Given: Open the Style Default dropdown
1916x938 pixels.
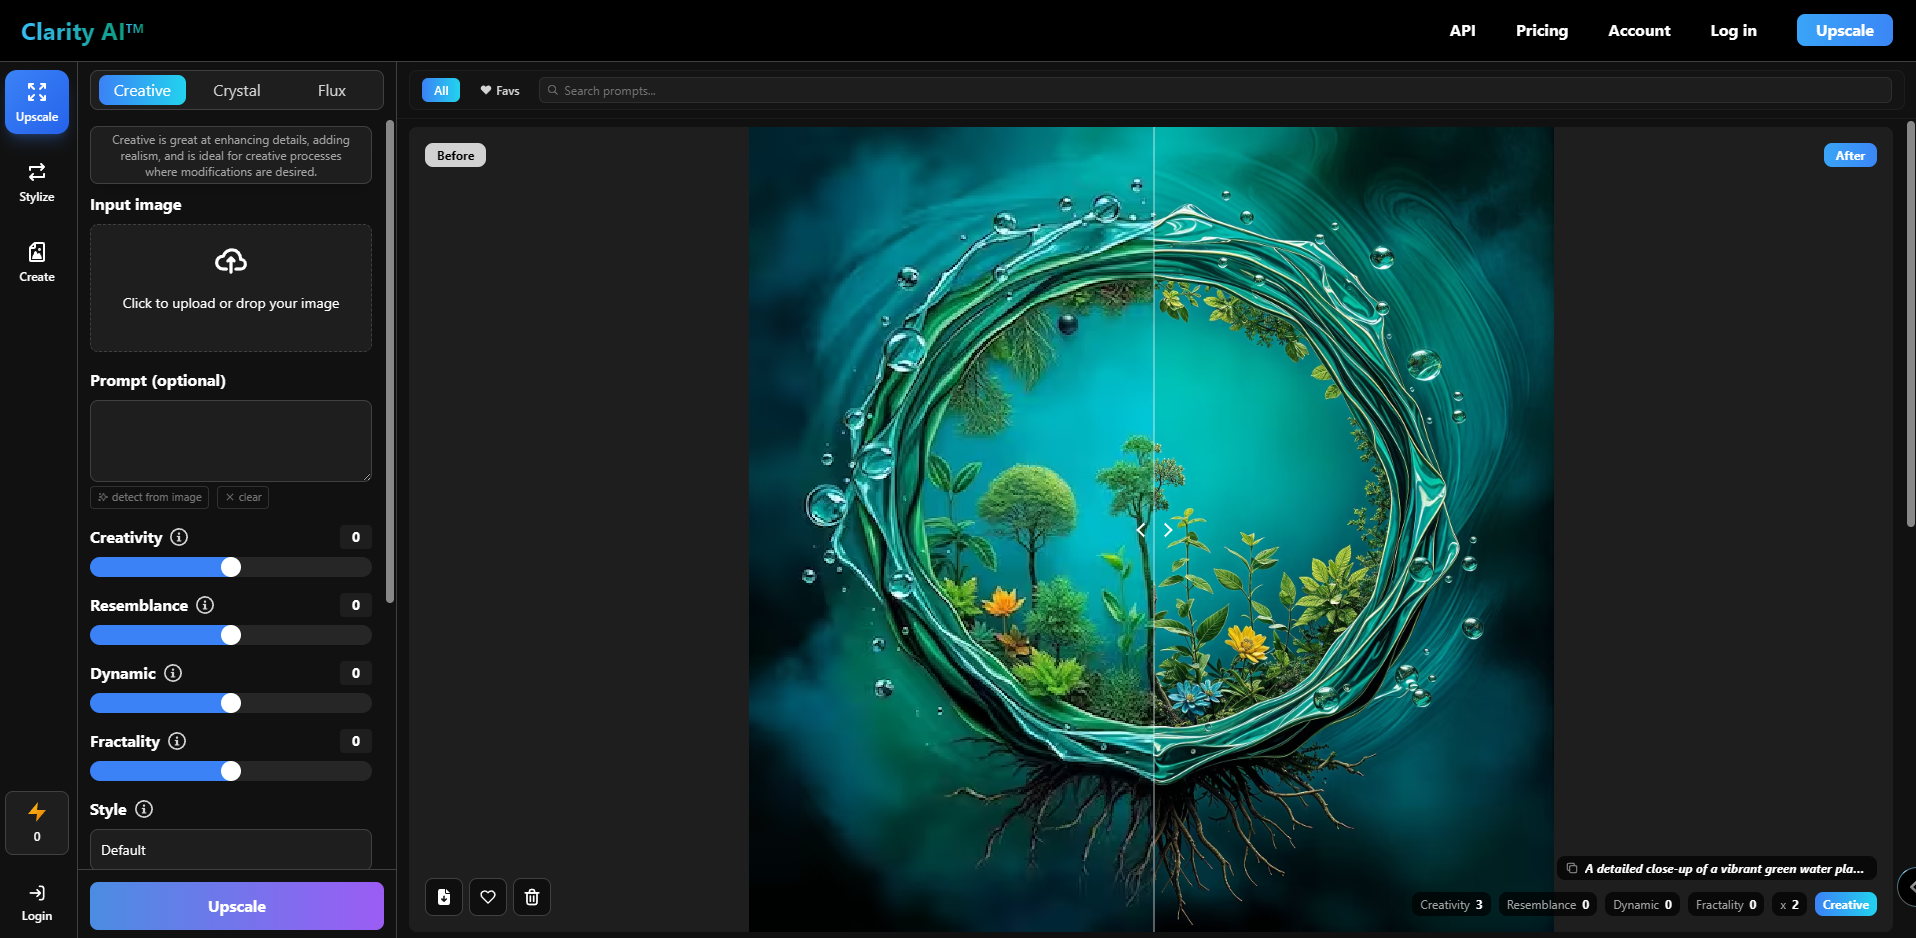Looking at the screenshot, I should click(231, 850).
